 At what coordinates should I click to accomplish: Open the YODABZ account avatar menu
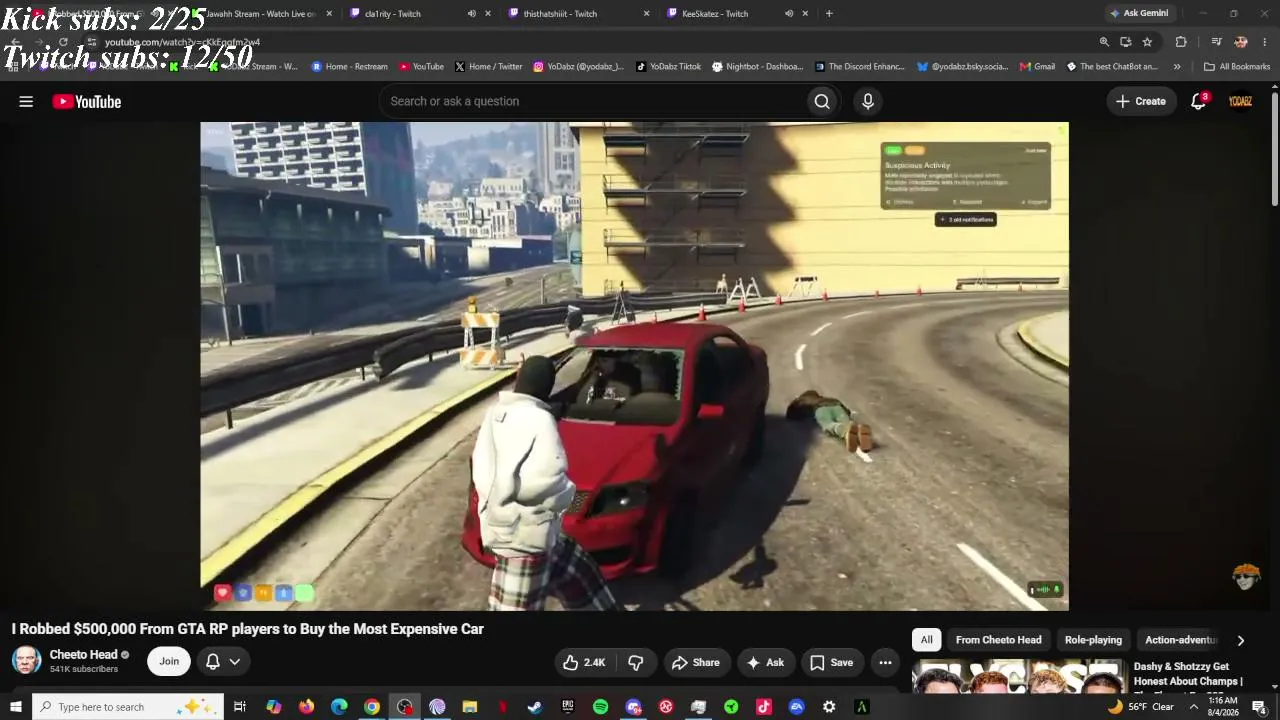pyautogui.click(x=1240, y=101)
